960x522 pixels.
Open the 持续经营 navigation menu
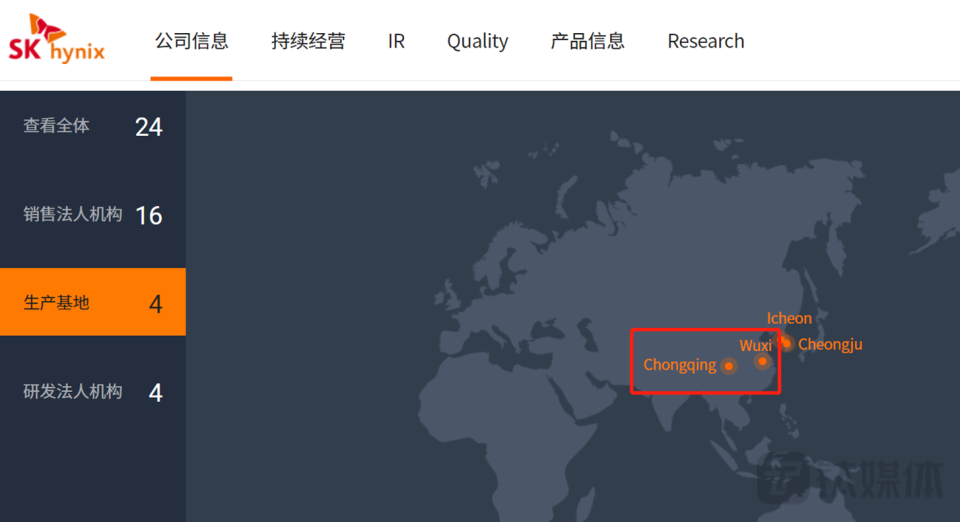click(308, 41)
